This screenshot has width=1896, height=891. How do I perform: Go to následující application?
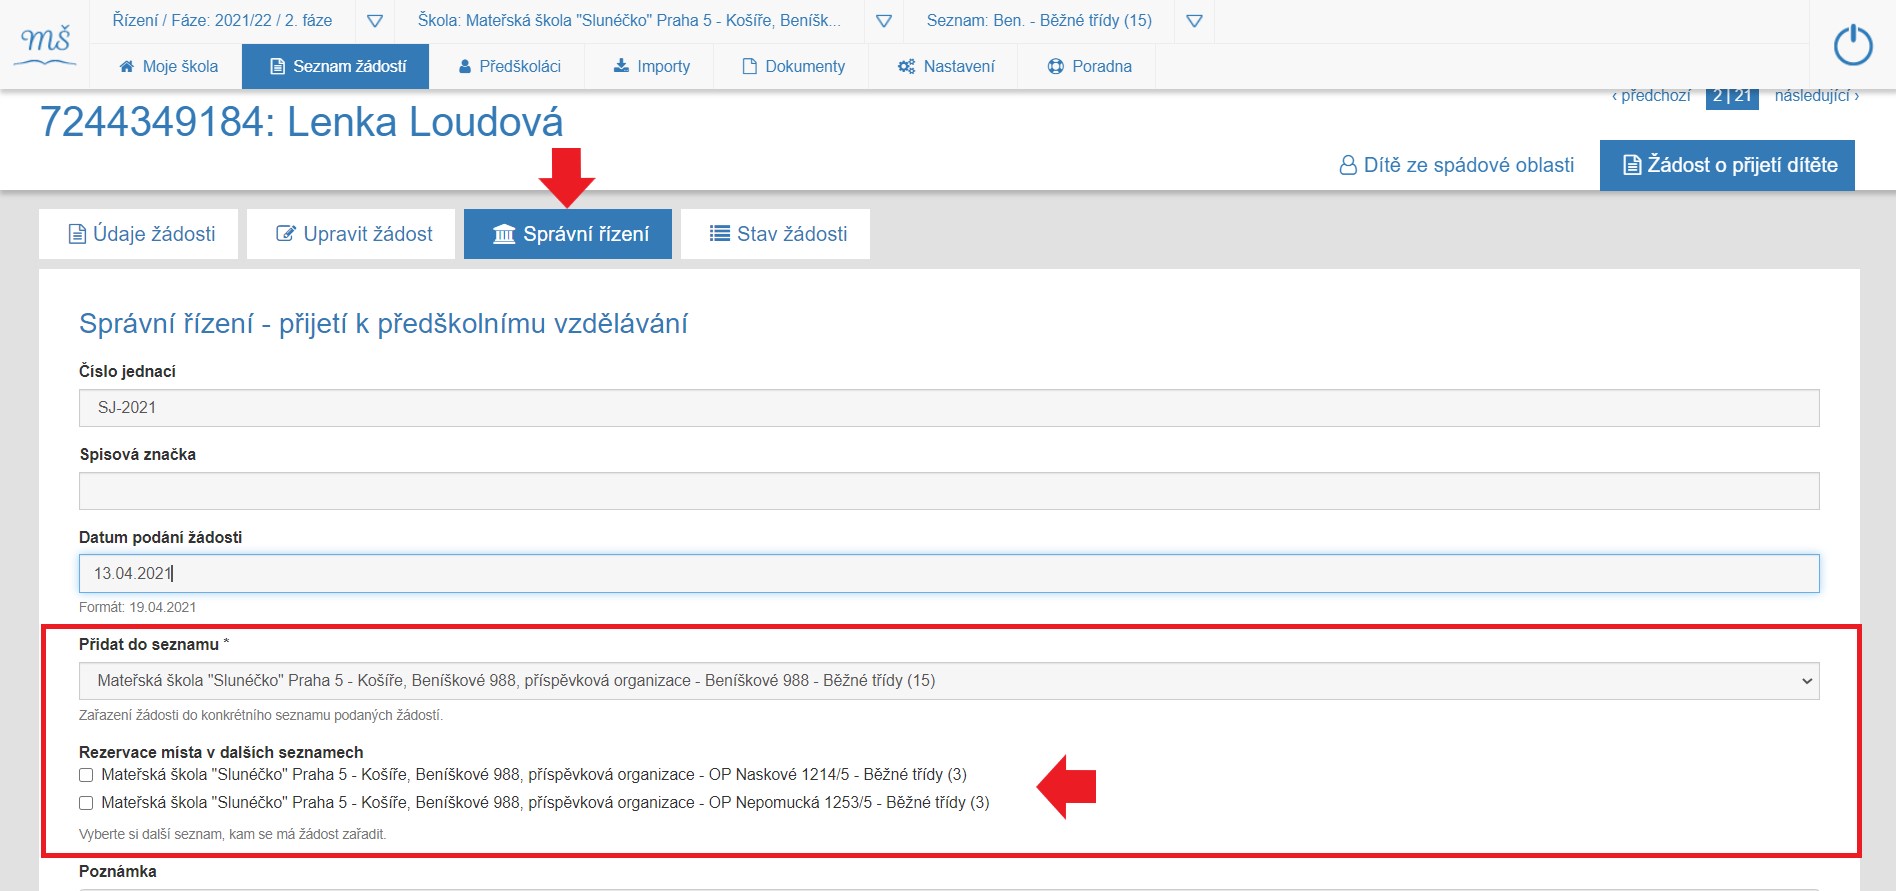(x=1817, y=96)
